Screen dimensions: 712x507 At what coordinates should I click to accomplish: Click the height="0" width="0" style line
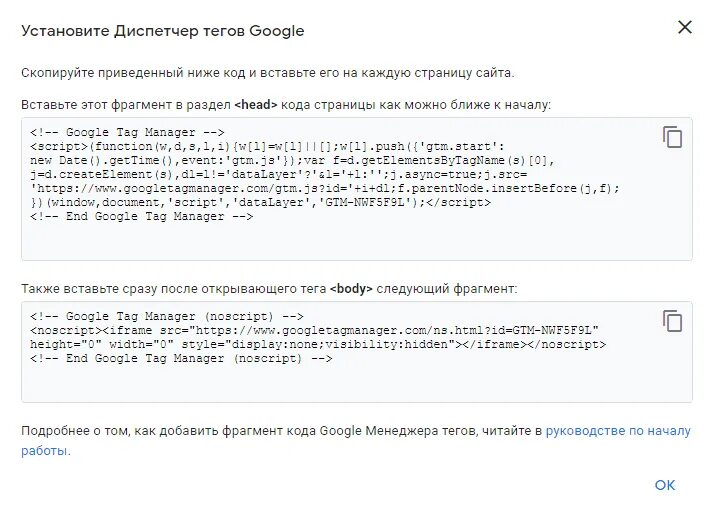318,345
